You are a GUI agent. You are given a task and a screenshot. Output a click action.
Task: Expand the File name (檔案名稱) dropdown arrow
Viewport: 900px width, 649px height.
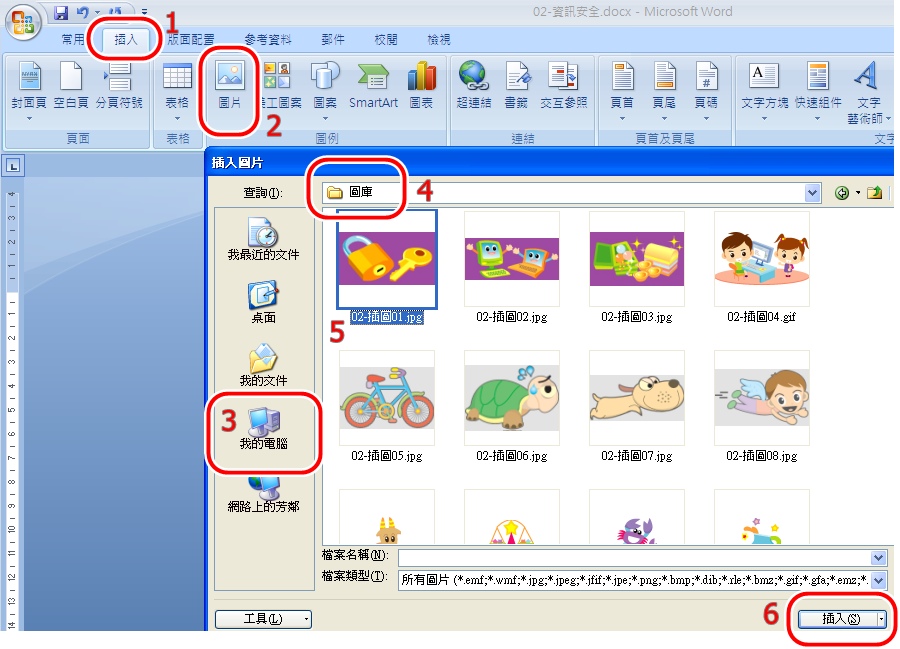(x=878, y=557)
